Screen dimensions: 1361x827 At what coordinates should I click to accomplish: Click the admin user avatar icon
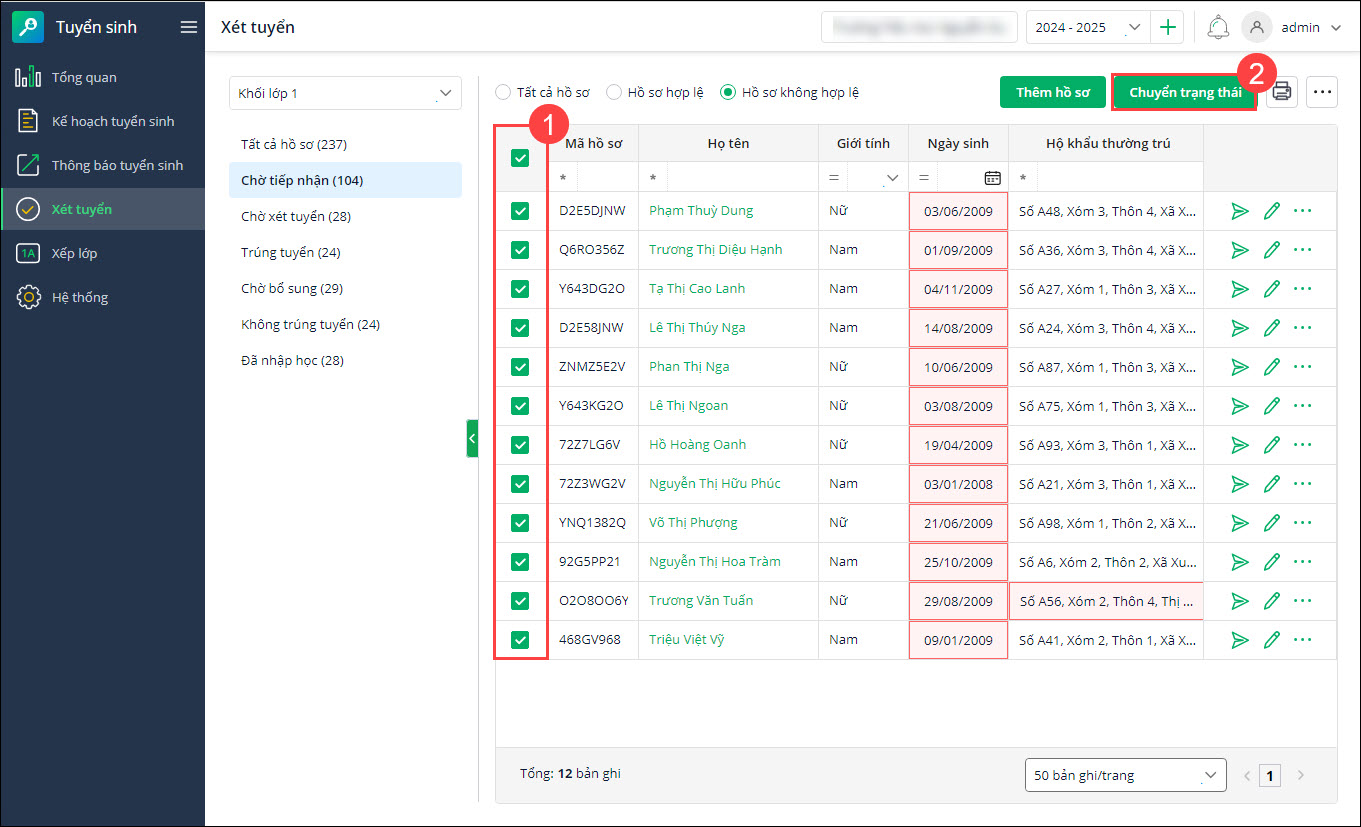click(x=1256, y=28)
